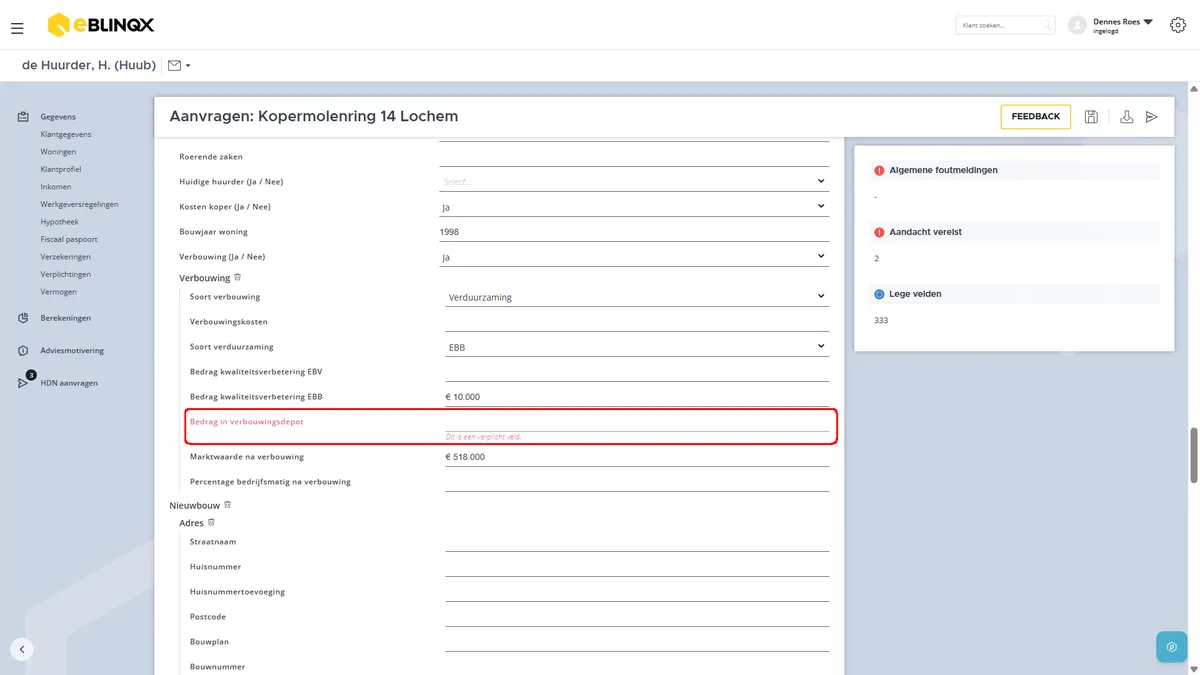Click the Postcode input field
Screen dimensions: 1200x675
coord(637,616)
